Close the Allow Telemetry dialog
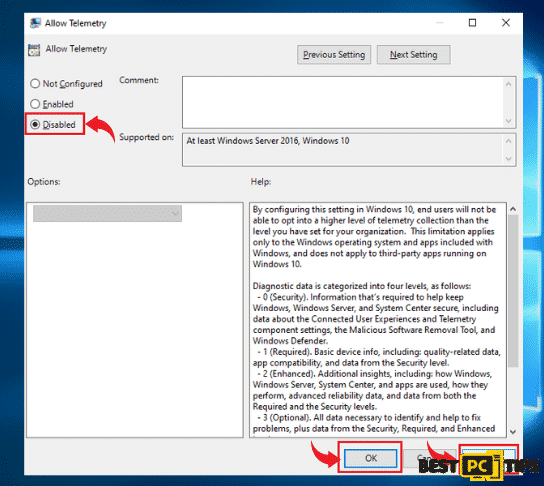Viewport: 544px width, 486px height. click(506, 23)
